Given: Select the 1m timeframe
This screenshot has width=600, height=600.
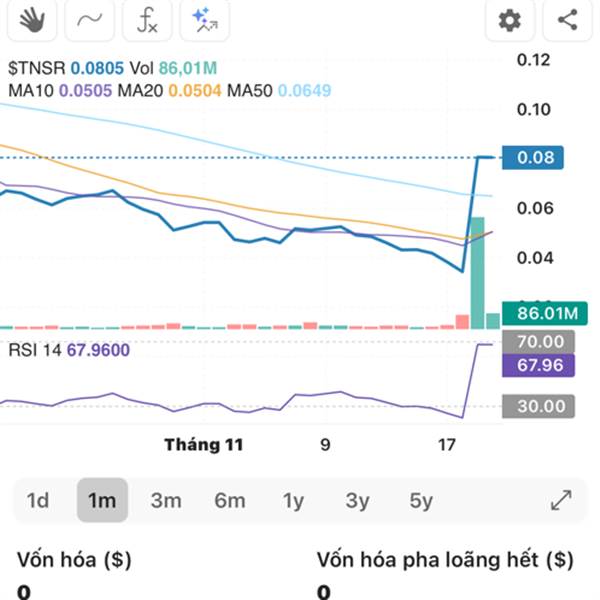Looking at the screenshot, I should (102, 500).
